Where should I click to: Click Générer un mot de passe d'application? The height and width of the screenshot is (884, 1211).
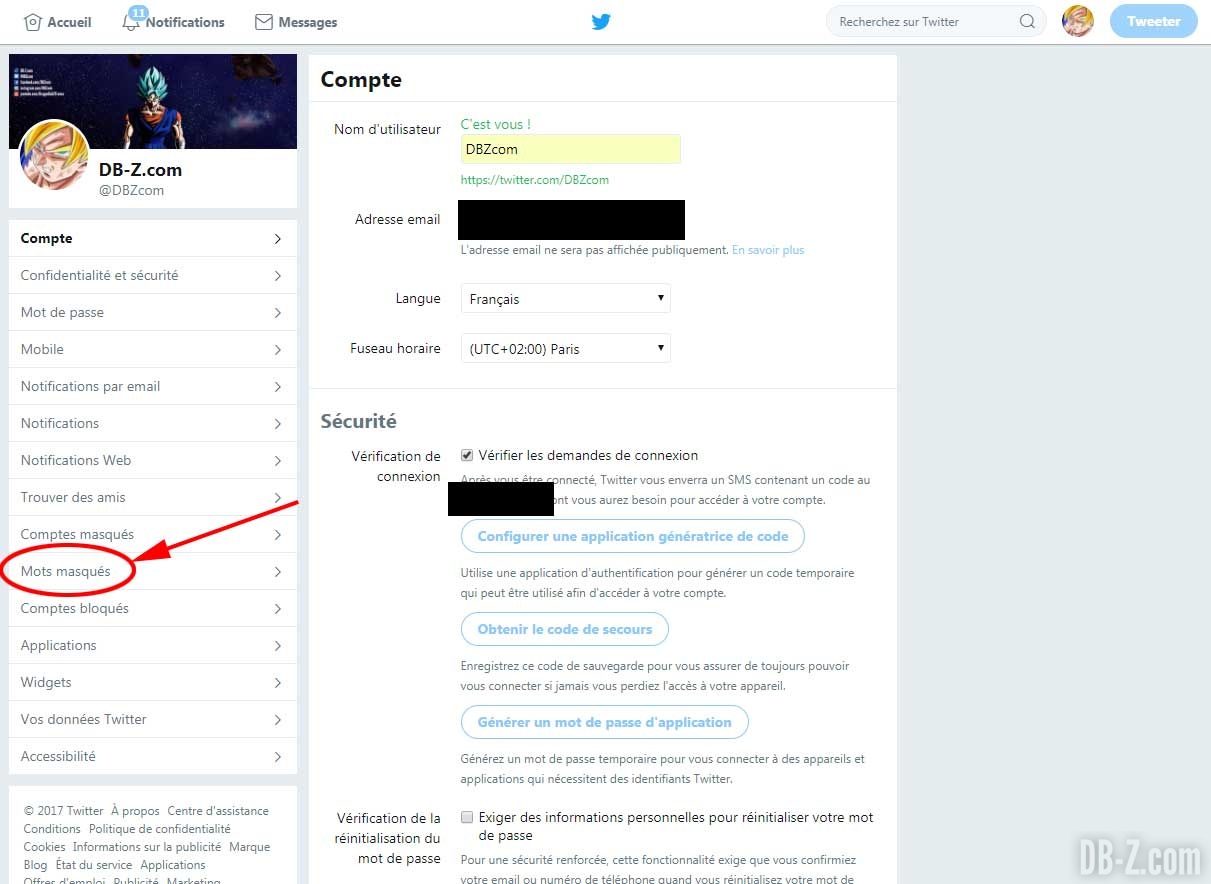click(x=605, y=722)
